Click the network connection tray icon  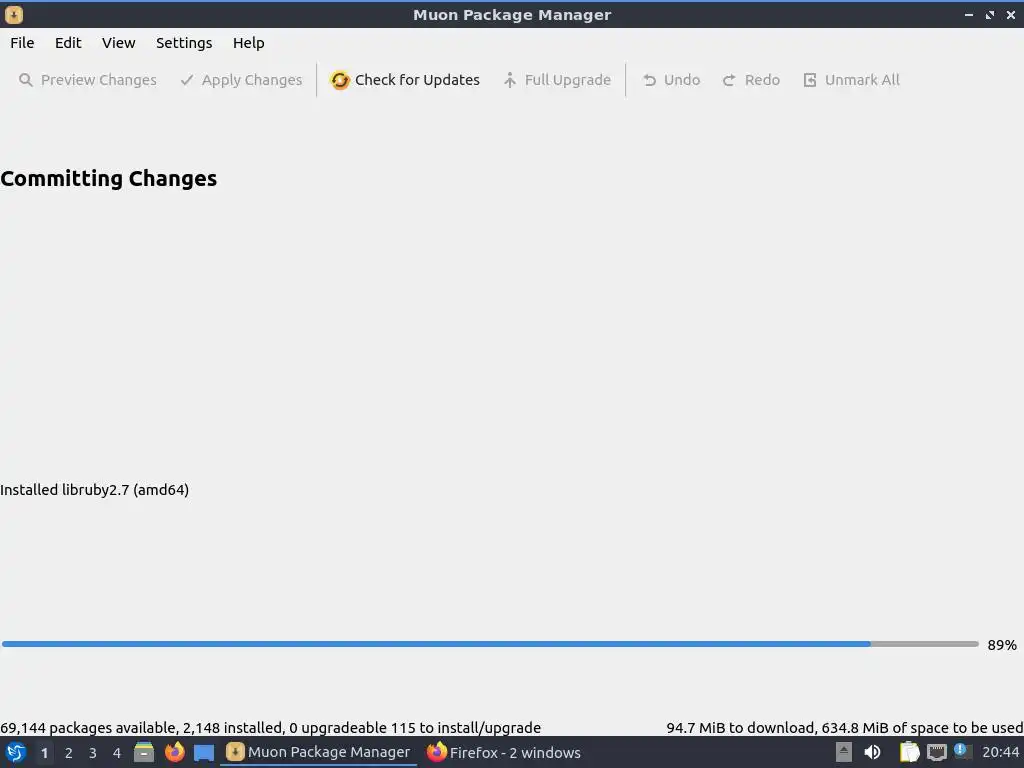937,752
